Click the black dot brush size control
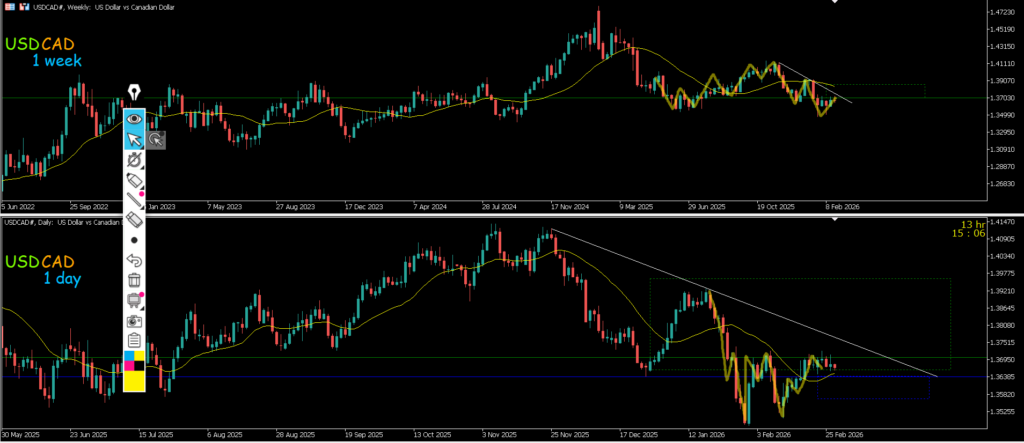Viewport: 1024px width, 443px height. pyautogui.click(x=134, y=241)
